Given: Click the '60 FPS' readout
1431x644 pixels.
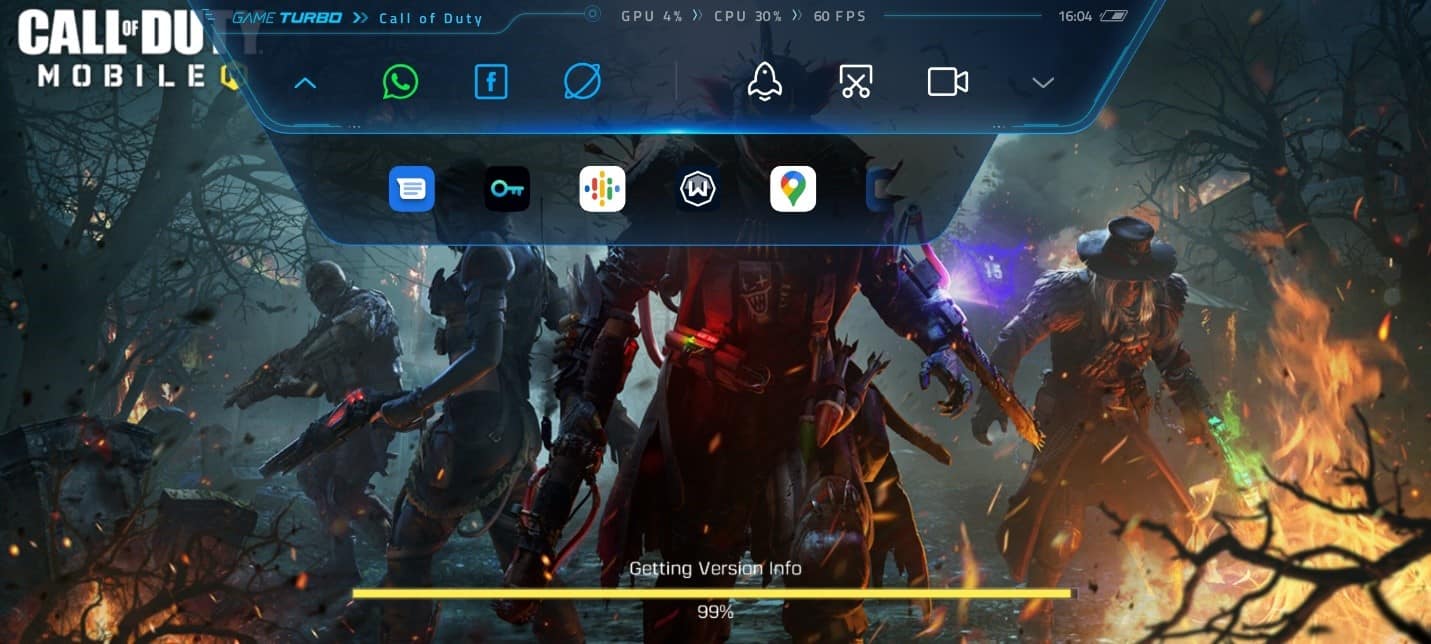Looking at the screenshot, I should coord(840,16).
